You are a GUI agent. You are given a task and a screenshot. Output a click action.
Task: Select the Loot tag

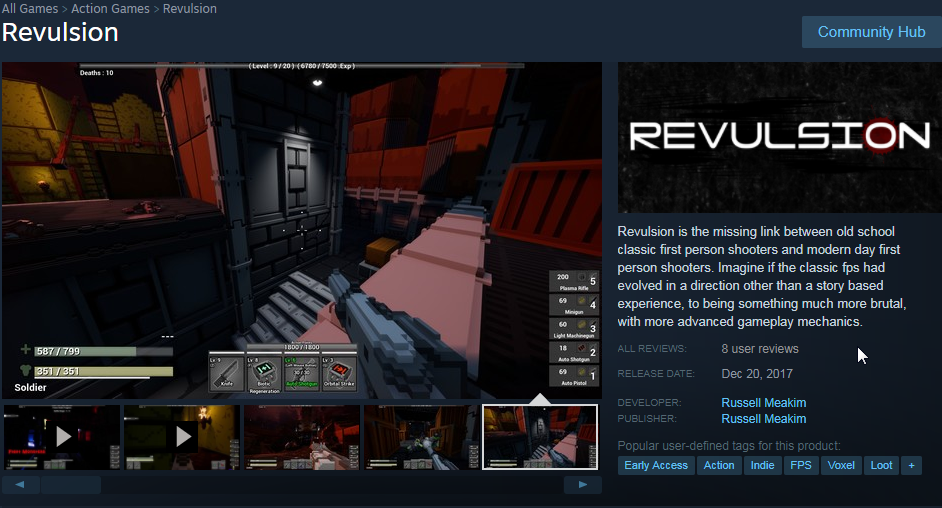[881, 465]
